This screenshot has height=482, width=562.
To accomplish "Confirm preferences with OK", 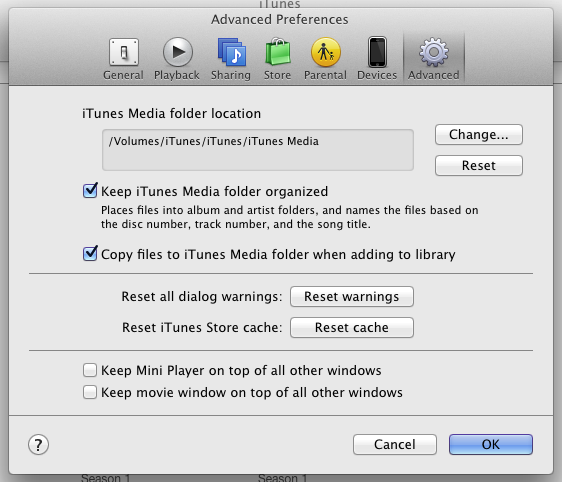I will click(x=491, y=445).
